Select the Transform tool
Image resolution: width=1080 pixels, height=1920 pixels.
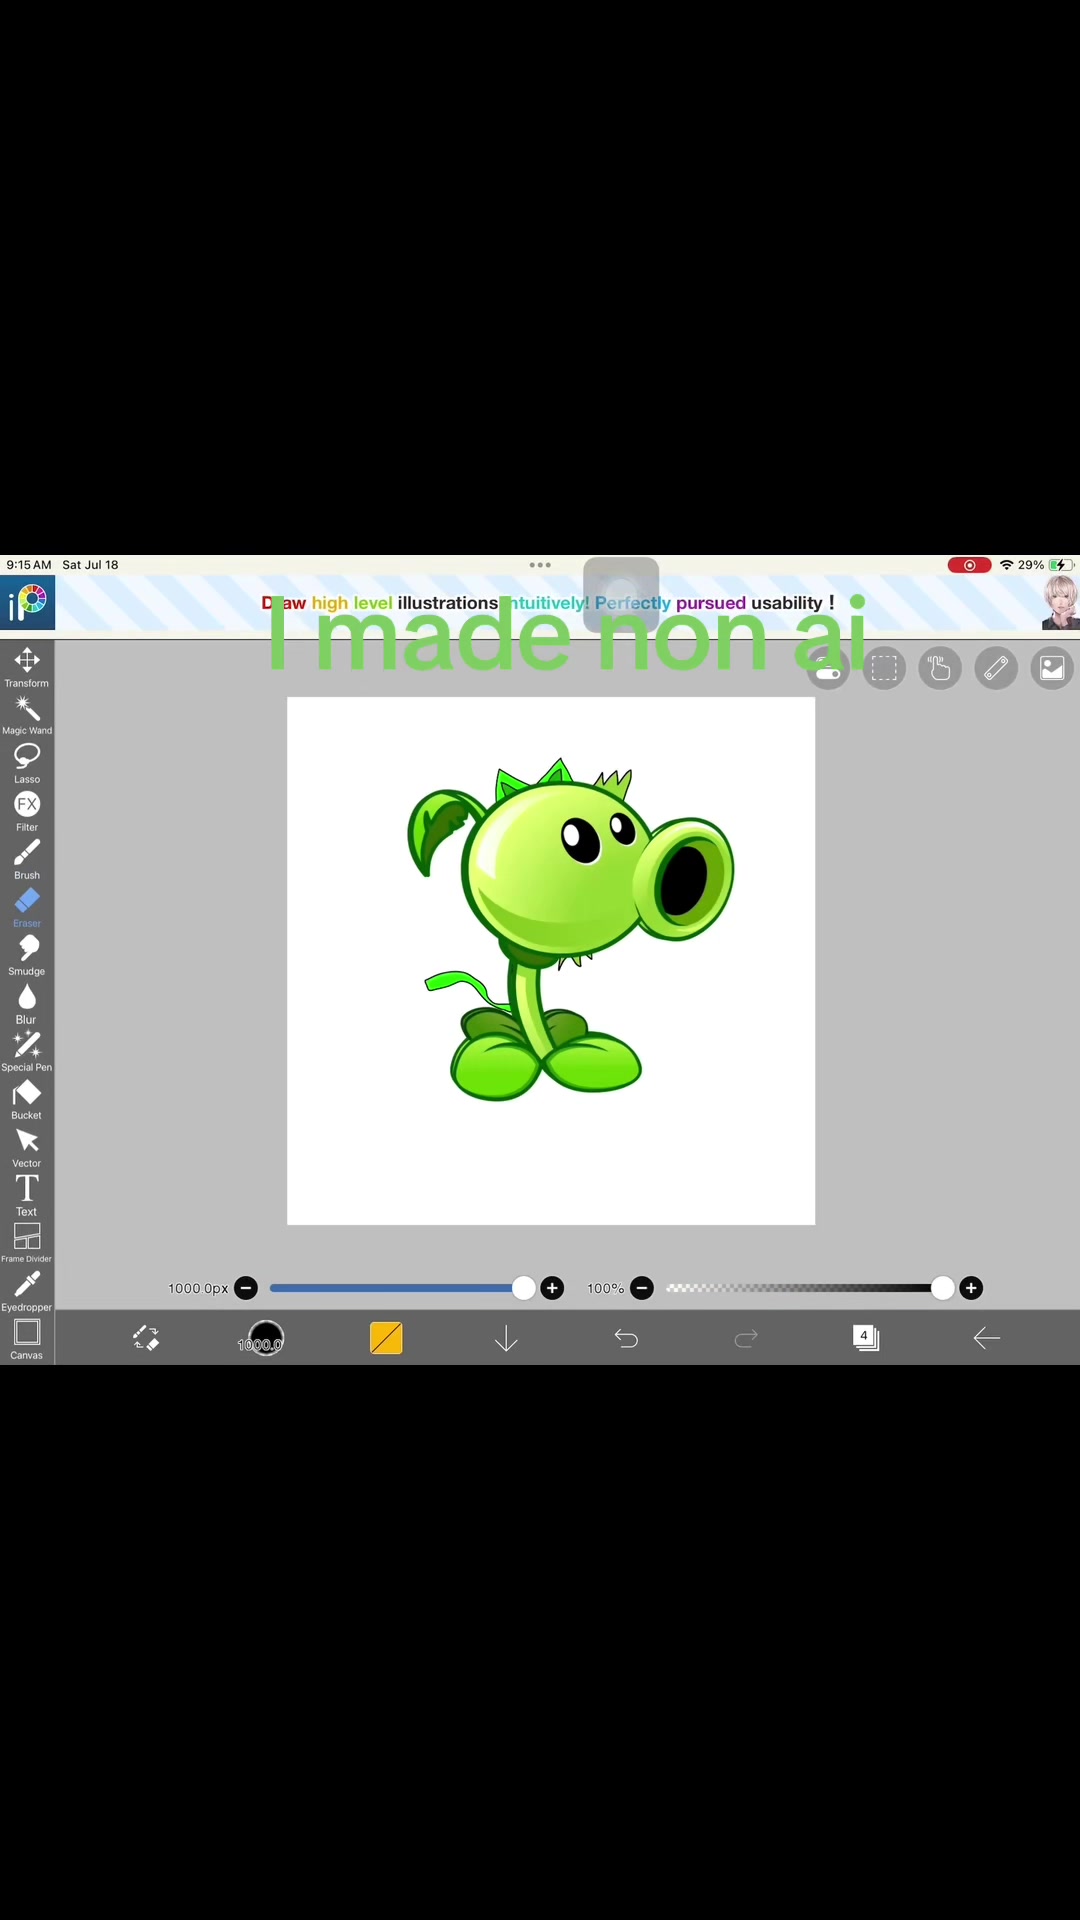(27, 668)
